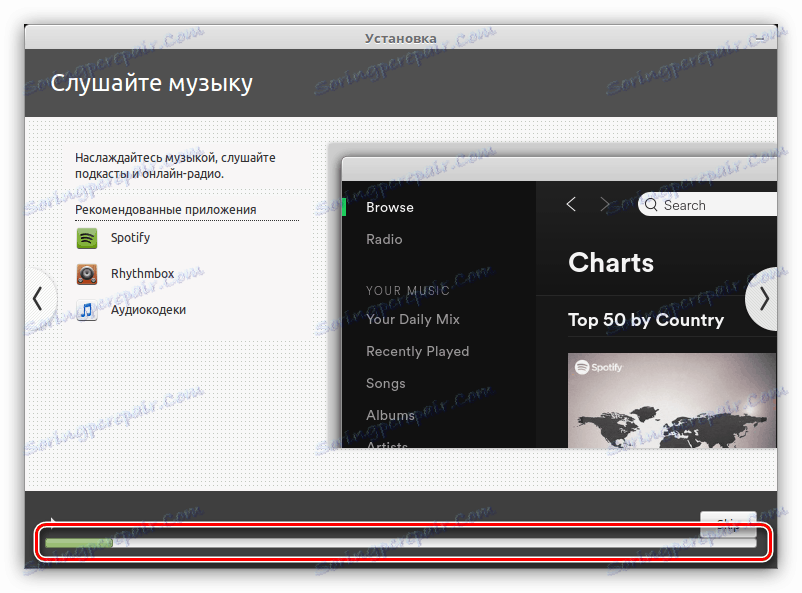Image resolution: width=802 pixels, height=593 pixels.
Task: Open Recently Played in sidebar
Action: click(417, 352)
